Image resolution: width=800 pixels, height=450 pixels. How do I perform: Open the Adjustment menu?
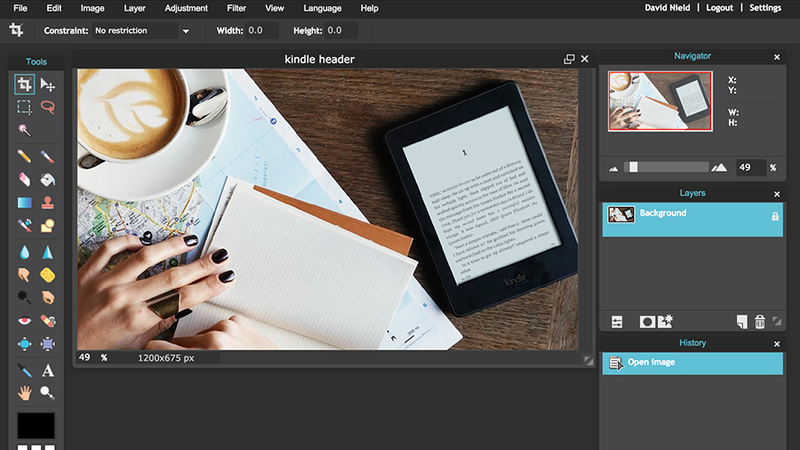click(186, 8)
